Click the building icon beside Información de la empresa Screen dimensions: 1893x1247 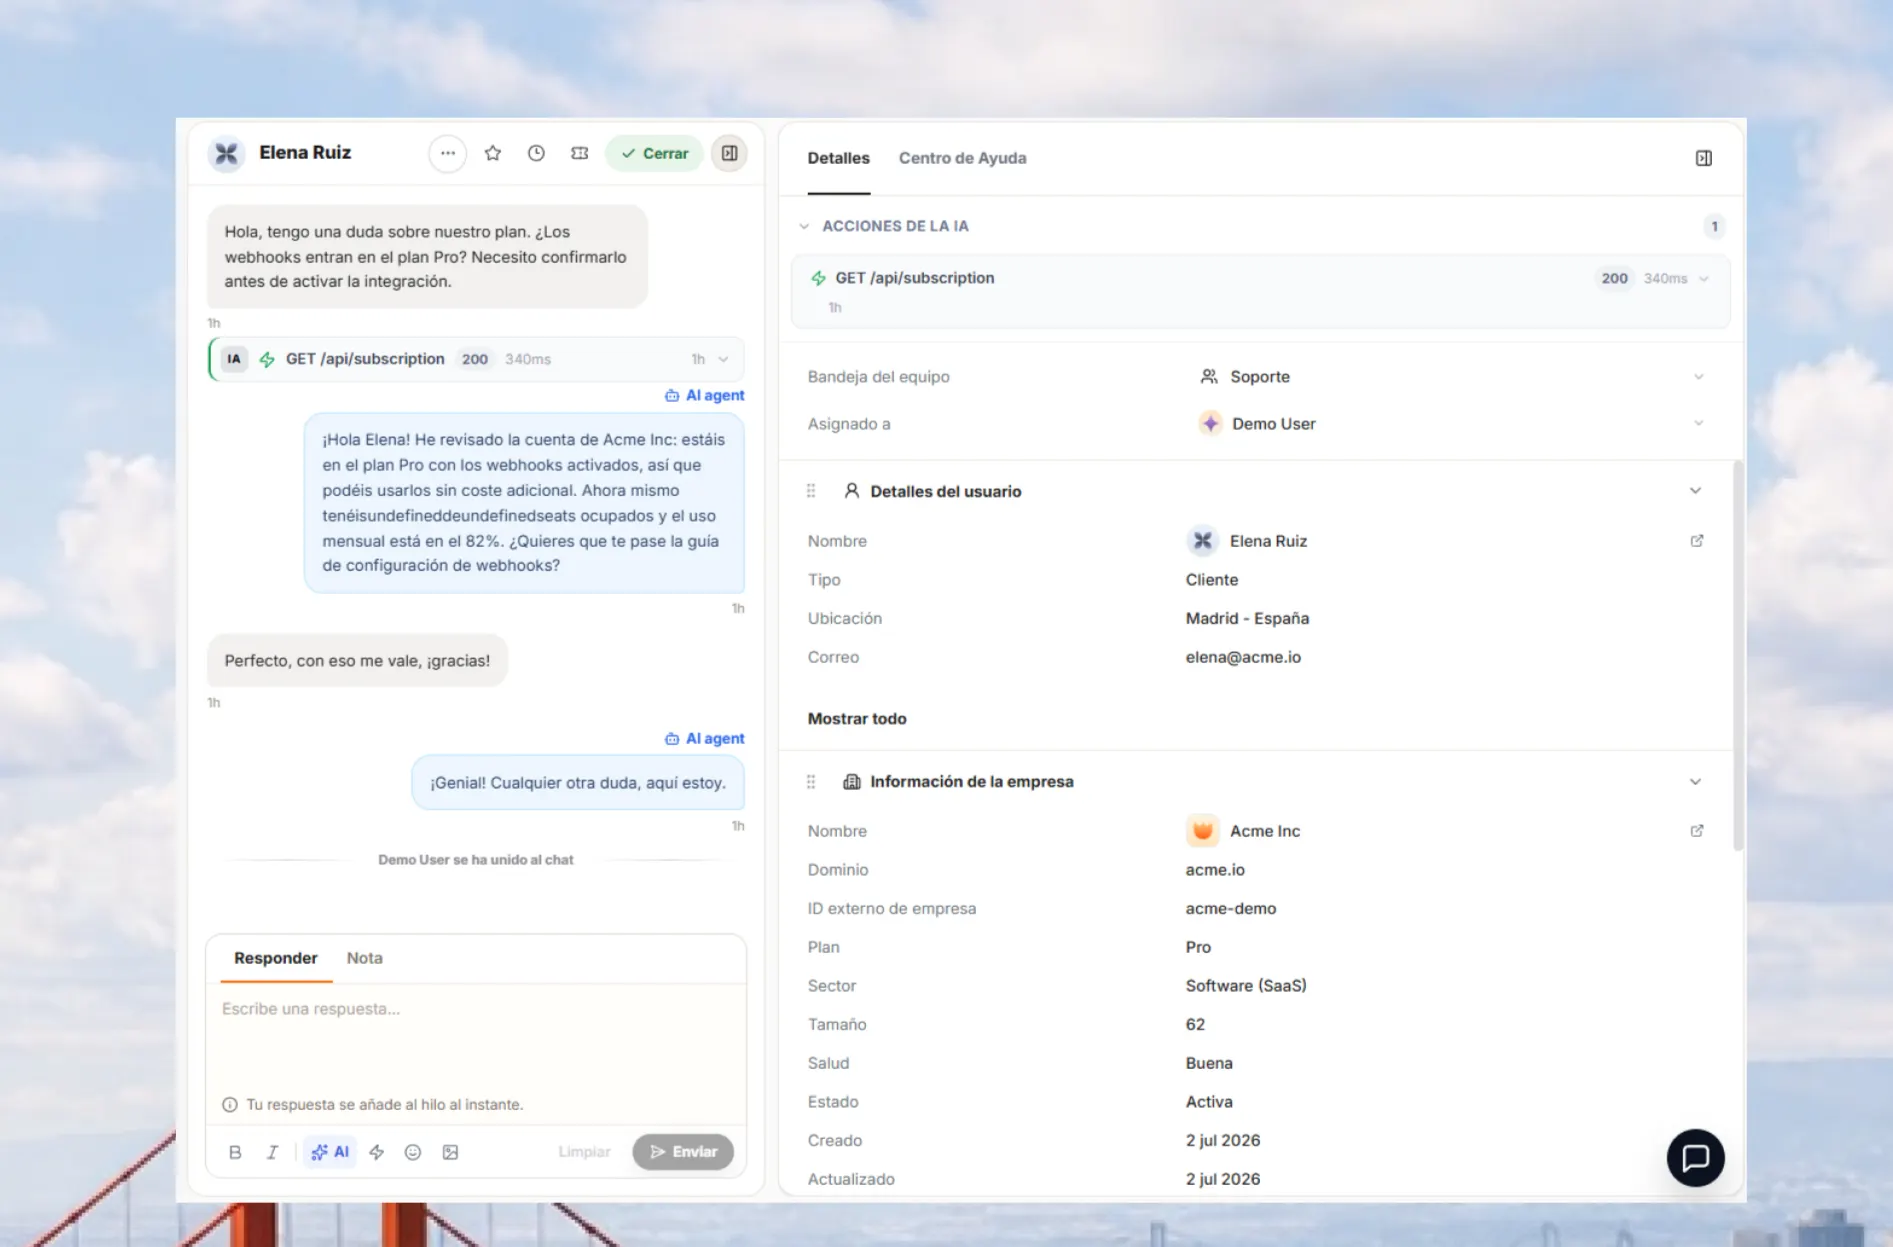click(852, 782)
